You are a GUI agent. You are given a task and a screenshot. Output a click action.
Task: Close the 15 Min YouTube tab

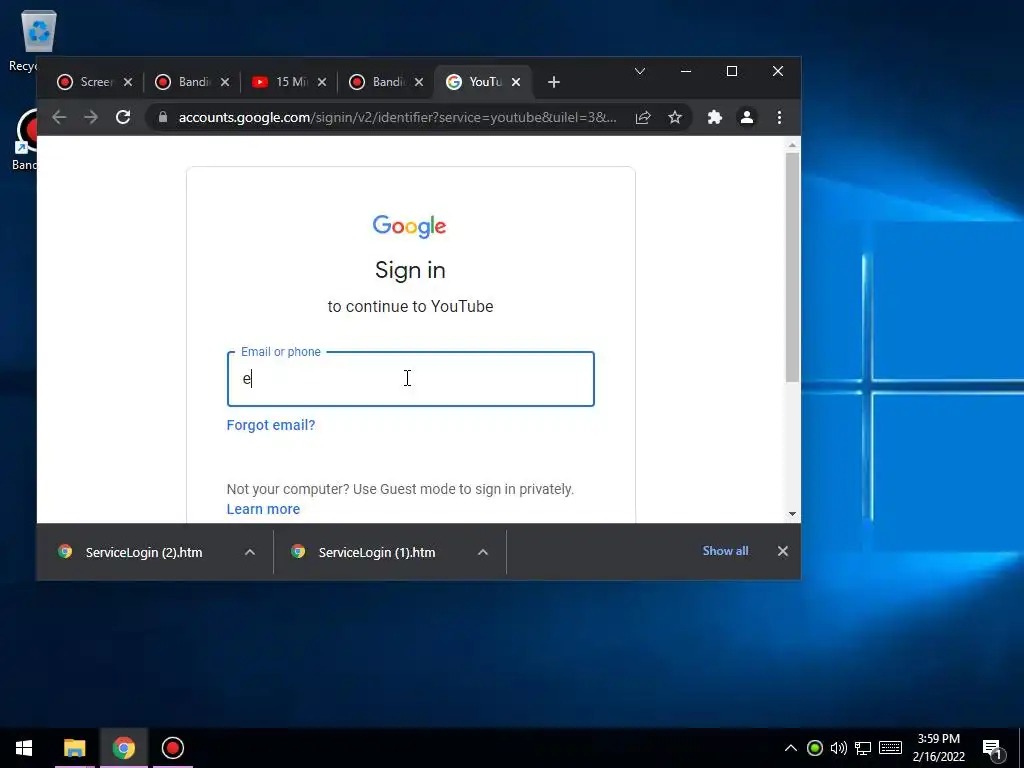[x=322, y=82]
